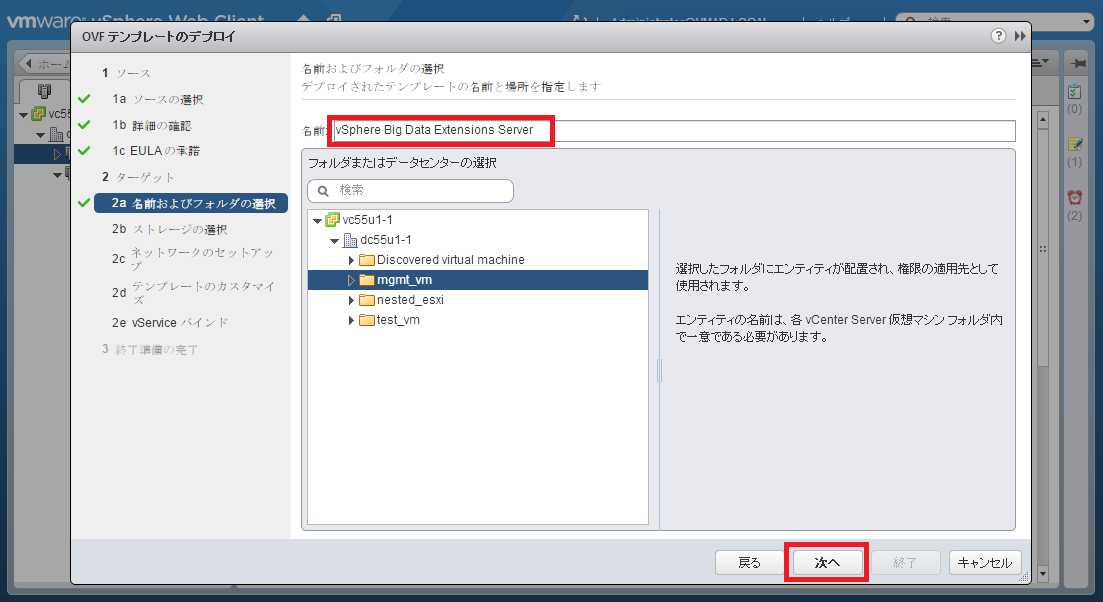
Task: Go to step 1a ソースの選択
Action: coord(158,99)
